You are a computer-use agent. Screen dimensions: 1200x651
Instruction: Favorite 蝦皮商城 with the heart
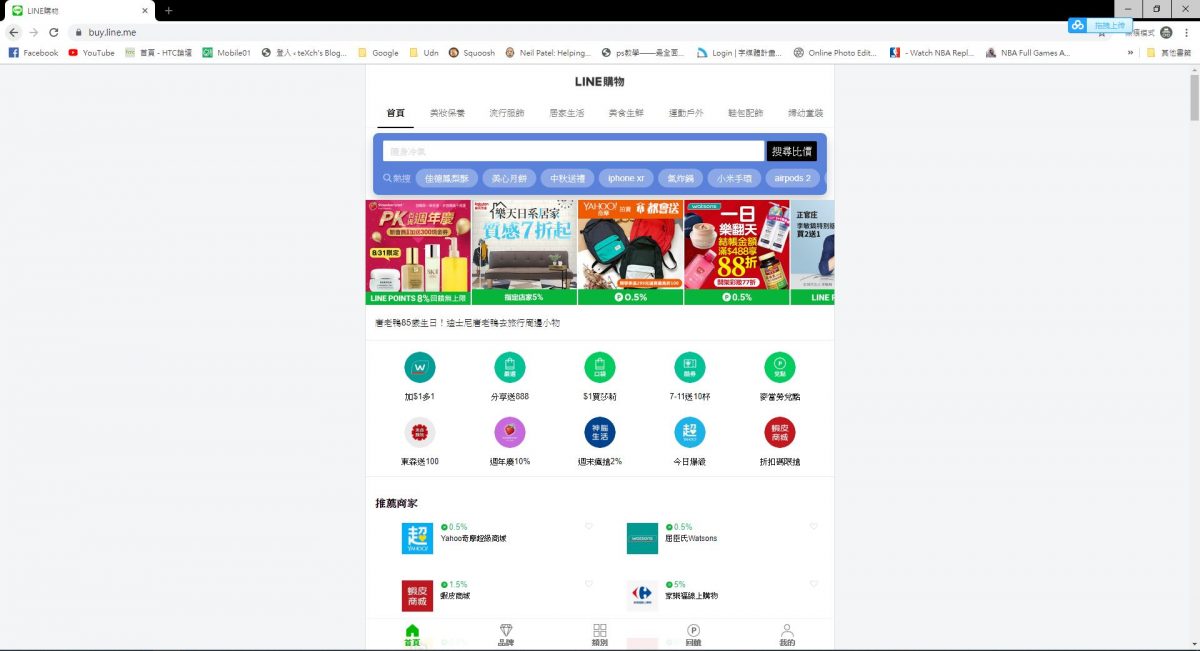tap(589, 585)
